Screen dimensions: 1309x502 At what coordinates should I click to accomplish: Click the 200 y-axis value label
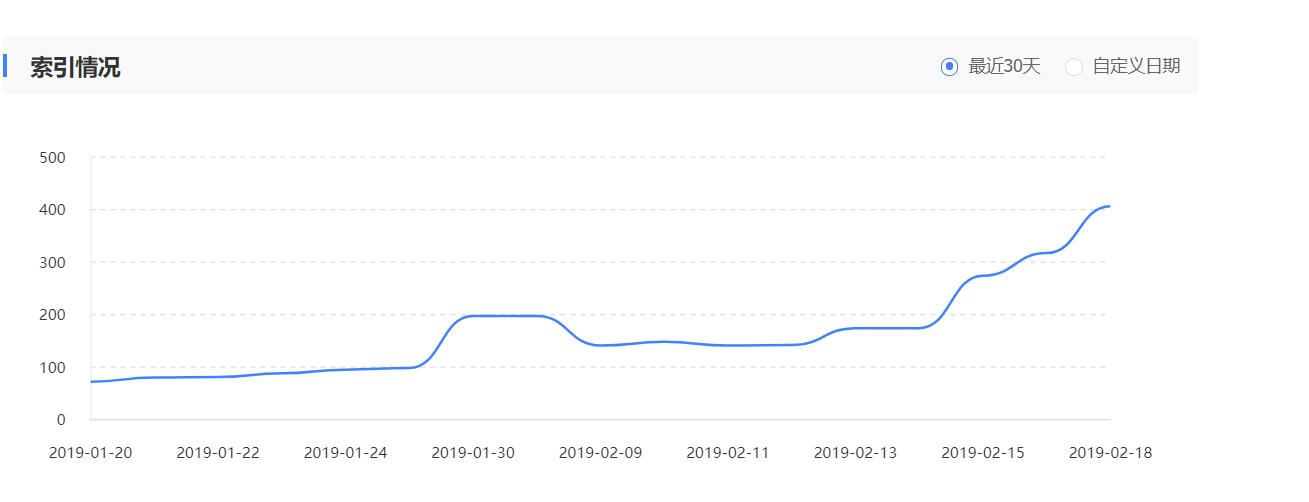pyautogui.click(x=53, y=315)
